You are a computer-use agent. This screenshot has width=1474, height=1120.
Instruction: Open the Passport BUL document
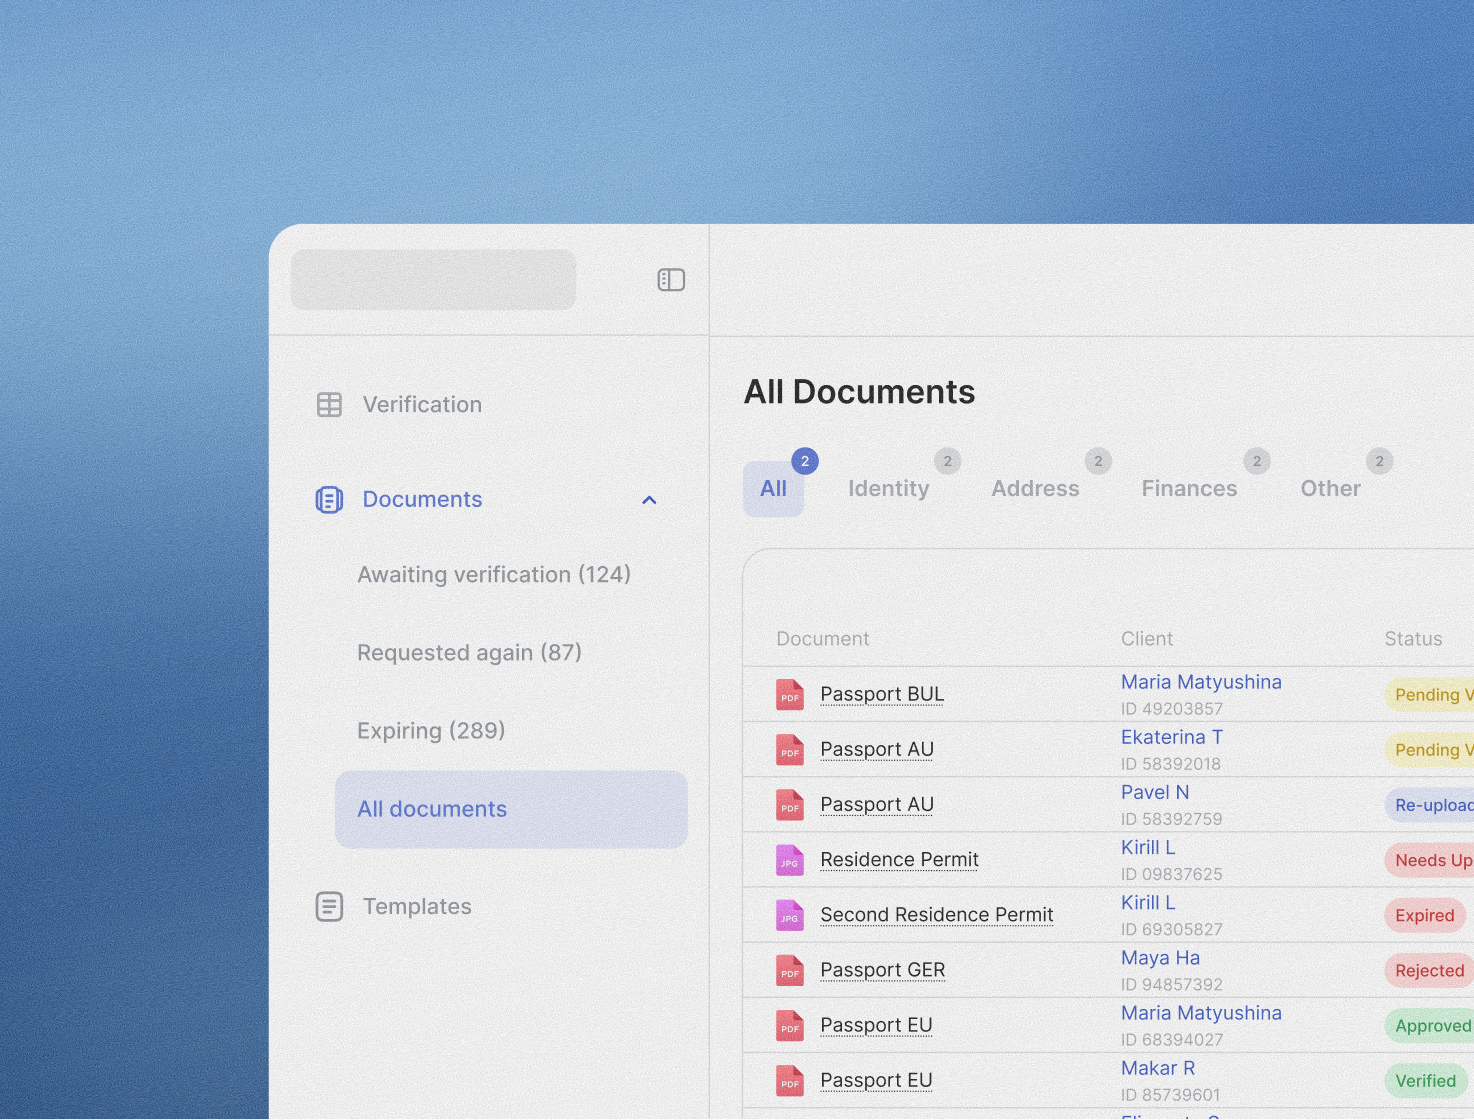point(882,694)
